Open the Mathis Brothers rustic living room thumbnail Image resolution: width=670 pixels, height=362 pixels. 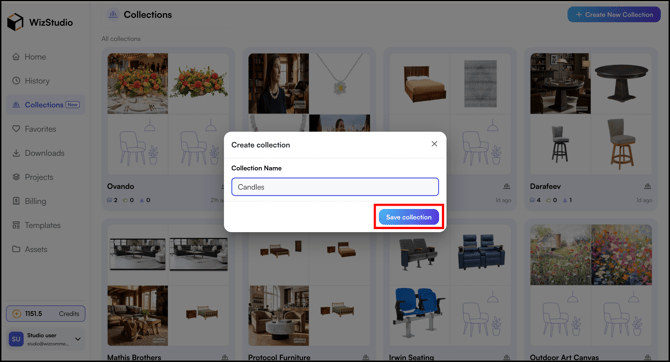(138, 316)
